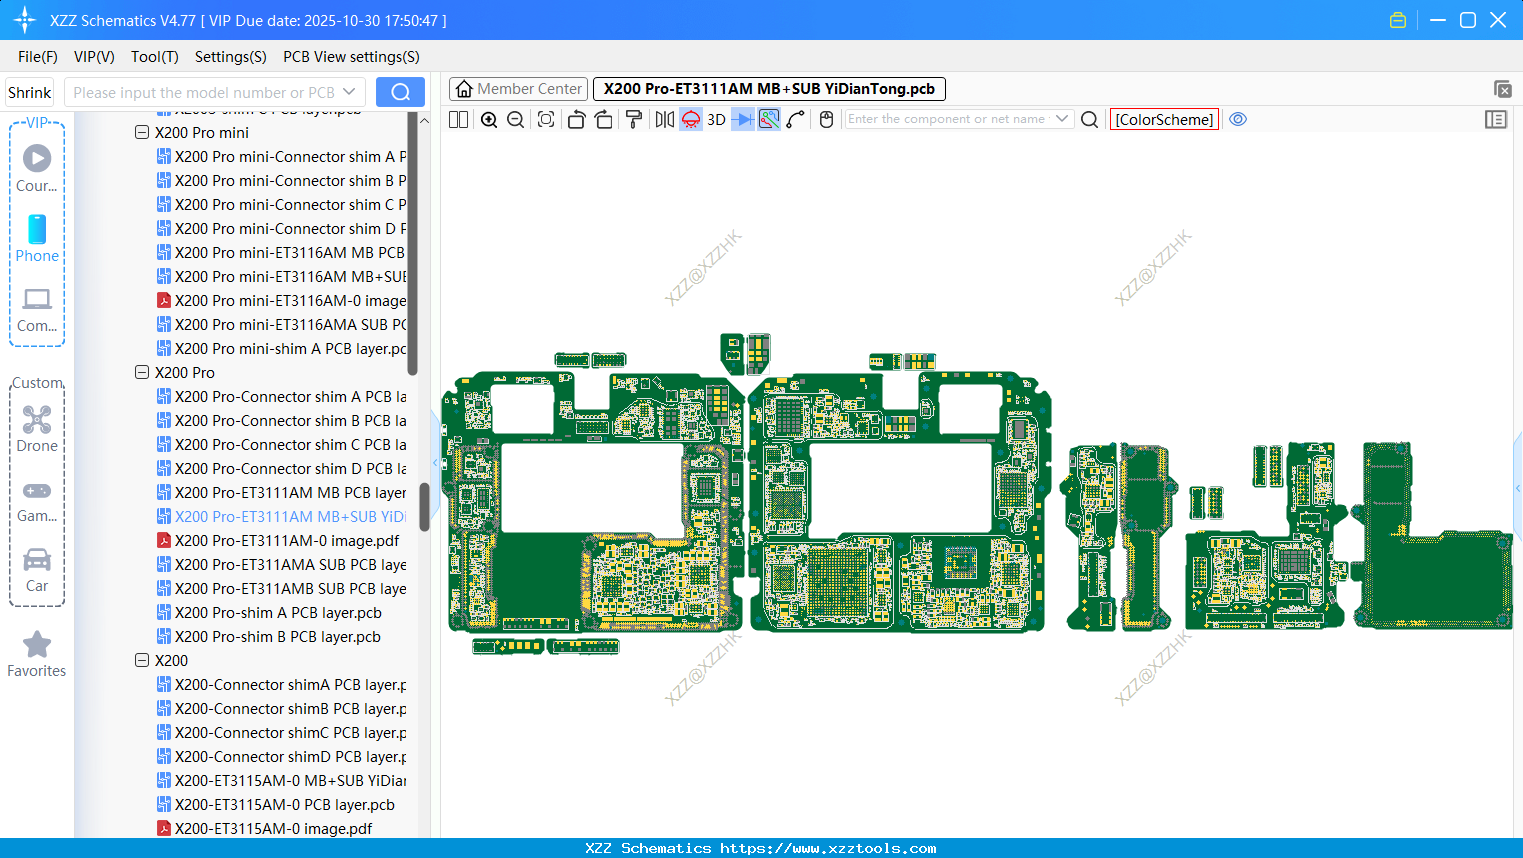The height and width of the screenshot is (858, 1523).
Task: Open X200 Pro-ET3111AM-0 image.pdf file
Action: (287, 540)
